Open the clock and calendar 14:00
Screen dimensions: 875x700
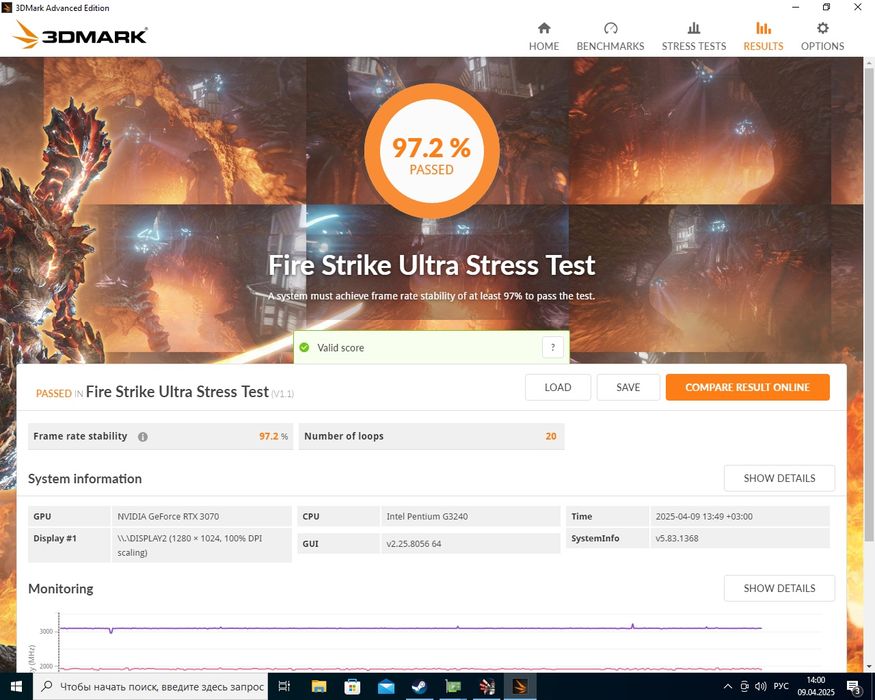(815, 686)
